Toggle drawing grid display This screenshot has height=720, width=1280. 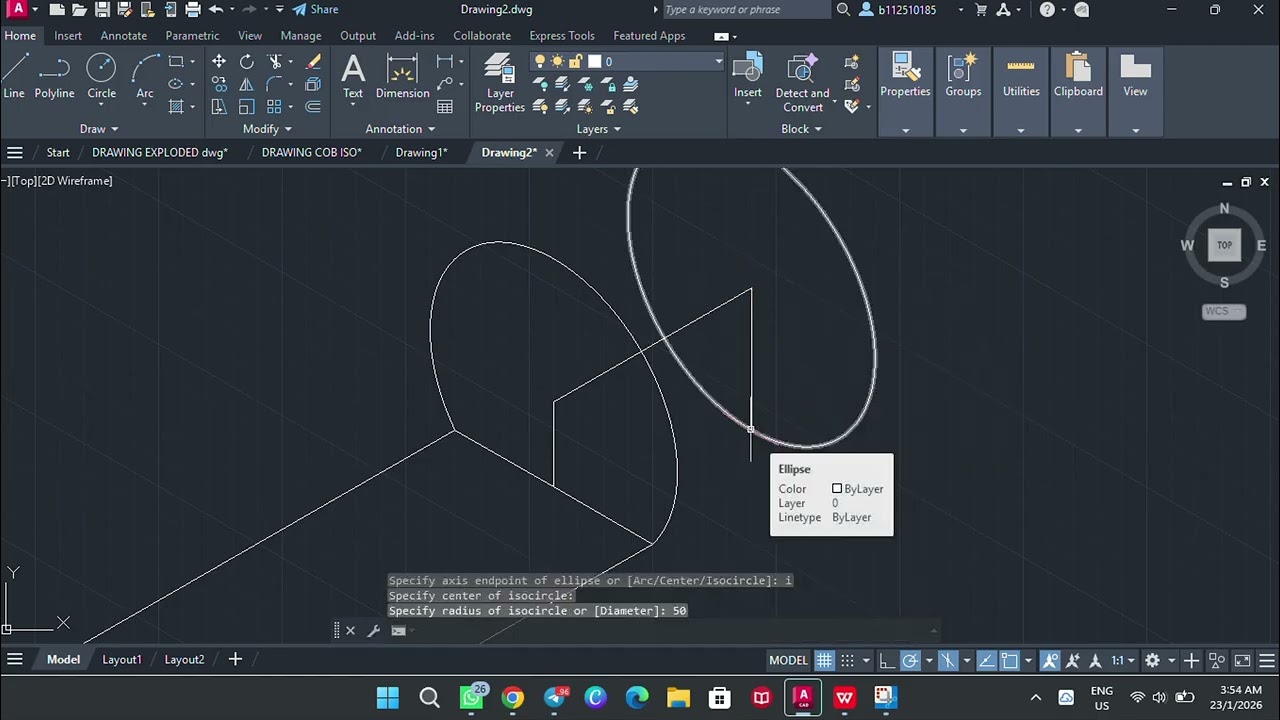pos(824,660)
